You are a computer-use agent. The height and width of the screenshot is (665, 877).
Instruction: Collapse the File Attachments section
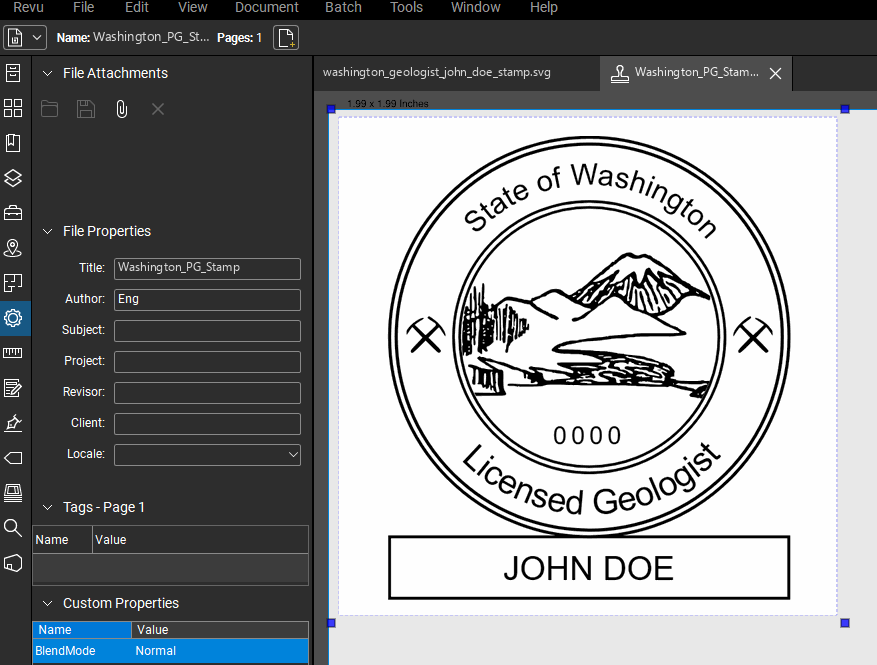[x=48, y=73]
